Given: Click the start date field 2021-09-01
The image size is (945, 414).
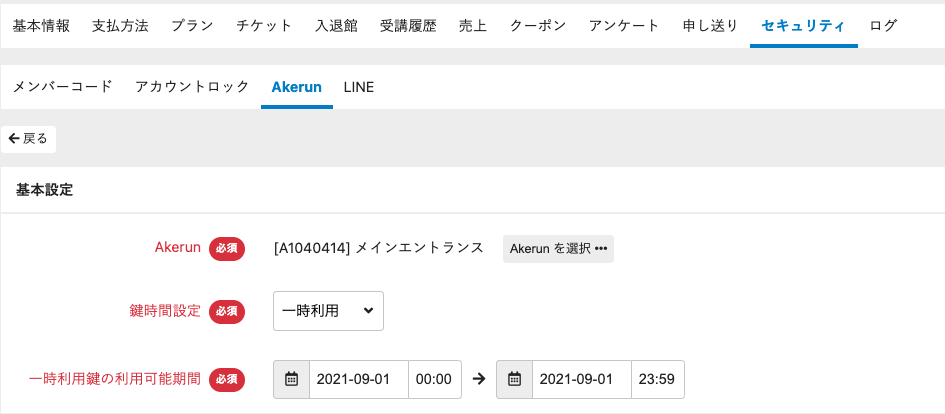Looking at the screenshot, I should tap(359, 380).
